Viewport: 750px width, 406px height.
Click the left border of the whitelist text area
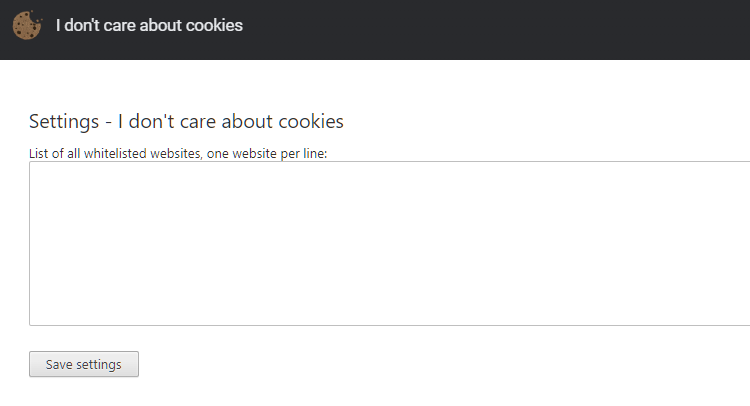click(30, 243)
